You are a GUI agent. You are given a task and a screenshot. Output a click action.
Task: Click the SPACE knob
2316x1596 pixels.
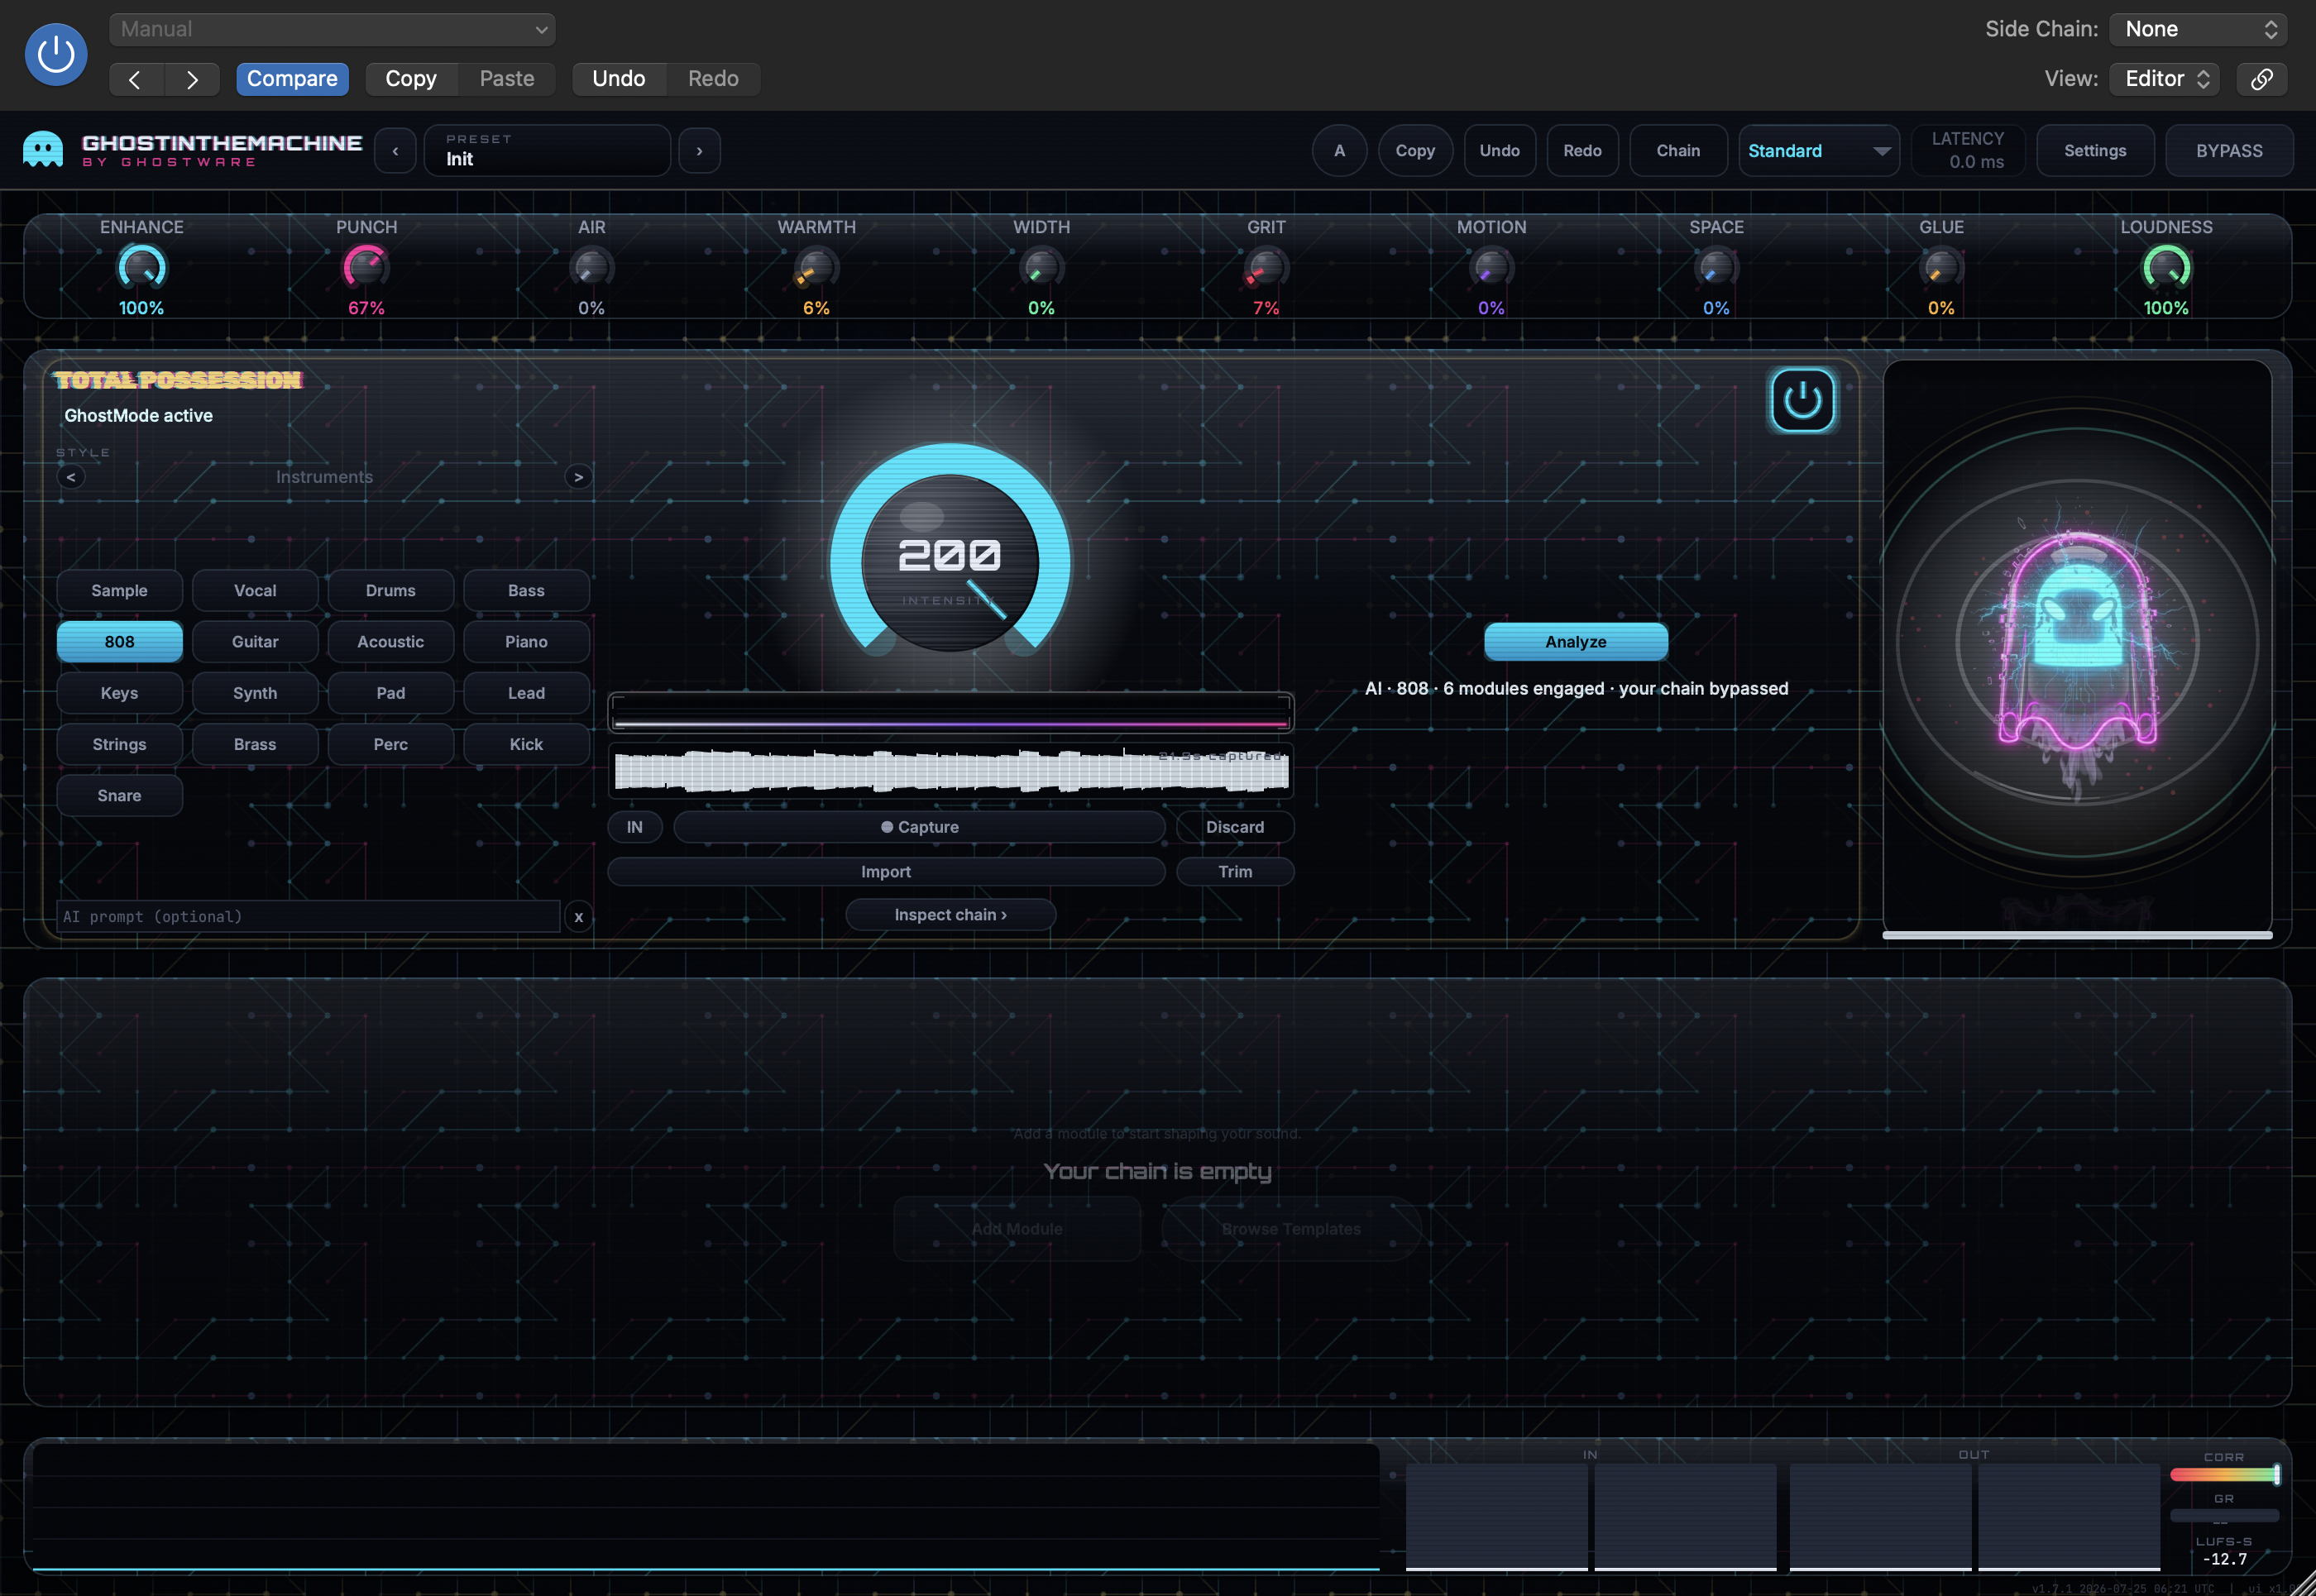[x=1716, y=268]
